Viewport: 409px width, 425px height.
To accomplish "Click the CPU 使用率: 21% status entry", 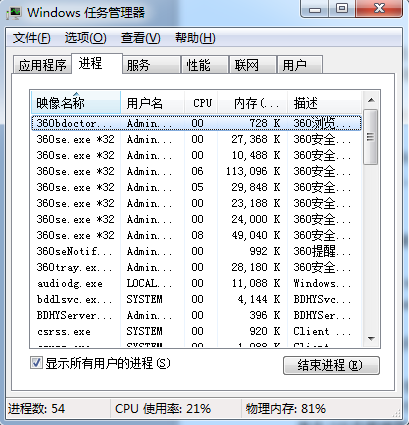I will coord(163,409).
